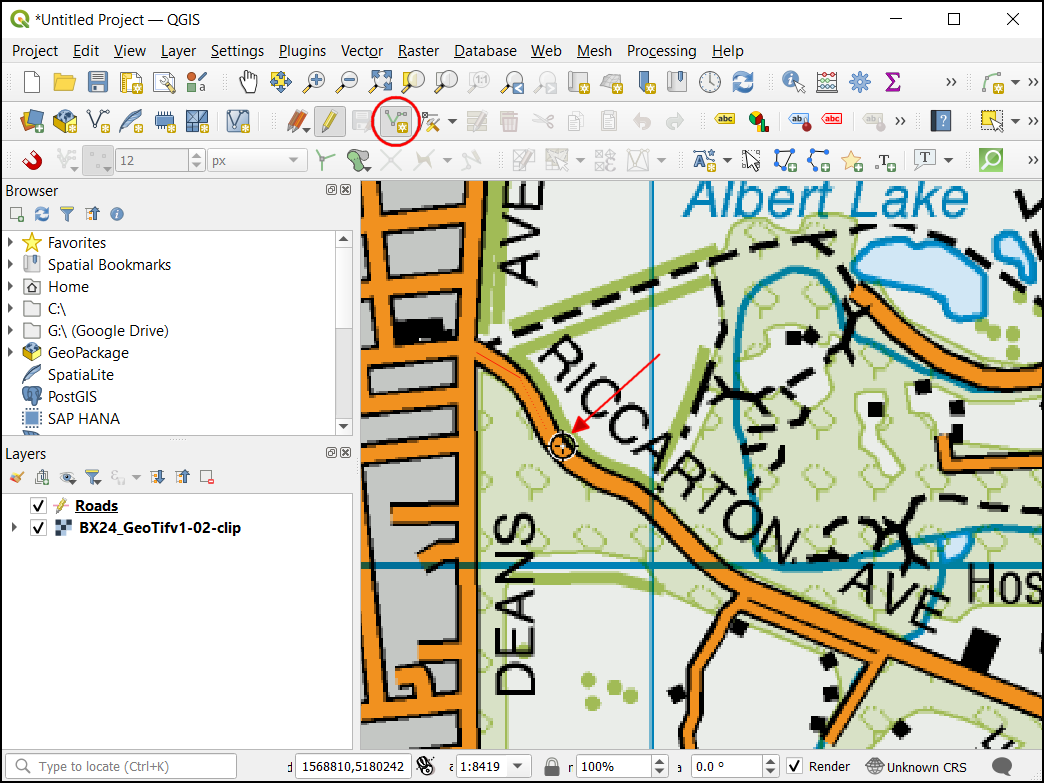Click the Refresh map icon
Viewport: 1044px width, 783px height.
pos(743,82)
